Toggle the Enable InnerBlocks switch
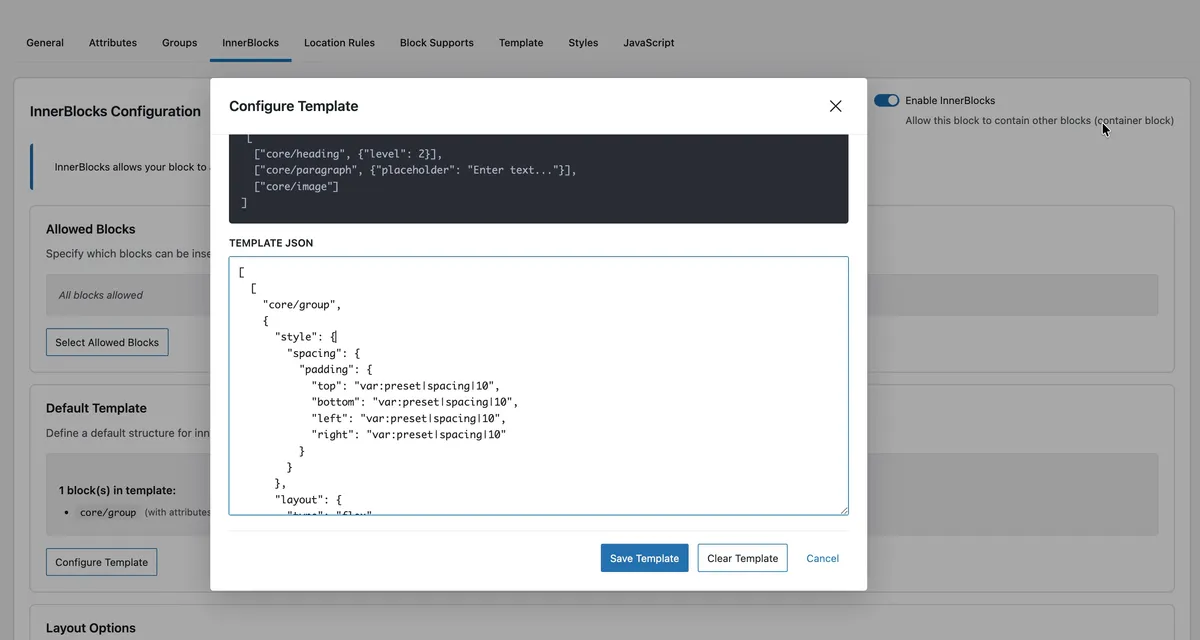 pos(886,100)
